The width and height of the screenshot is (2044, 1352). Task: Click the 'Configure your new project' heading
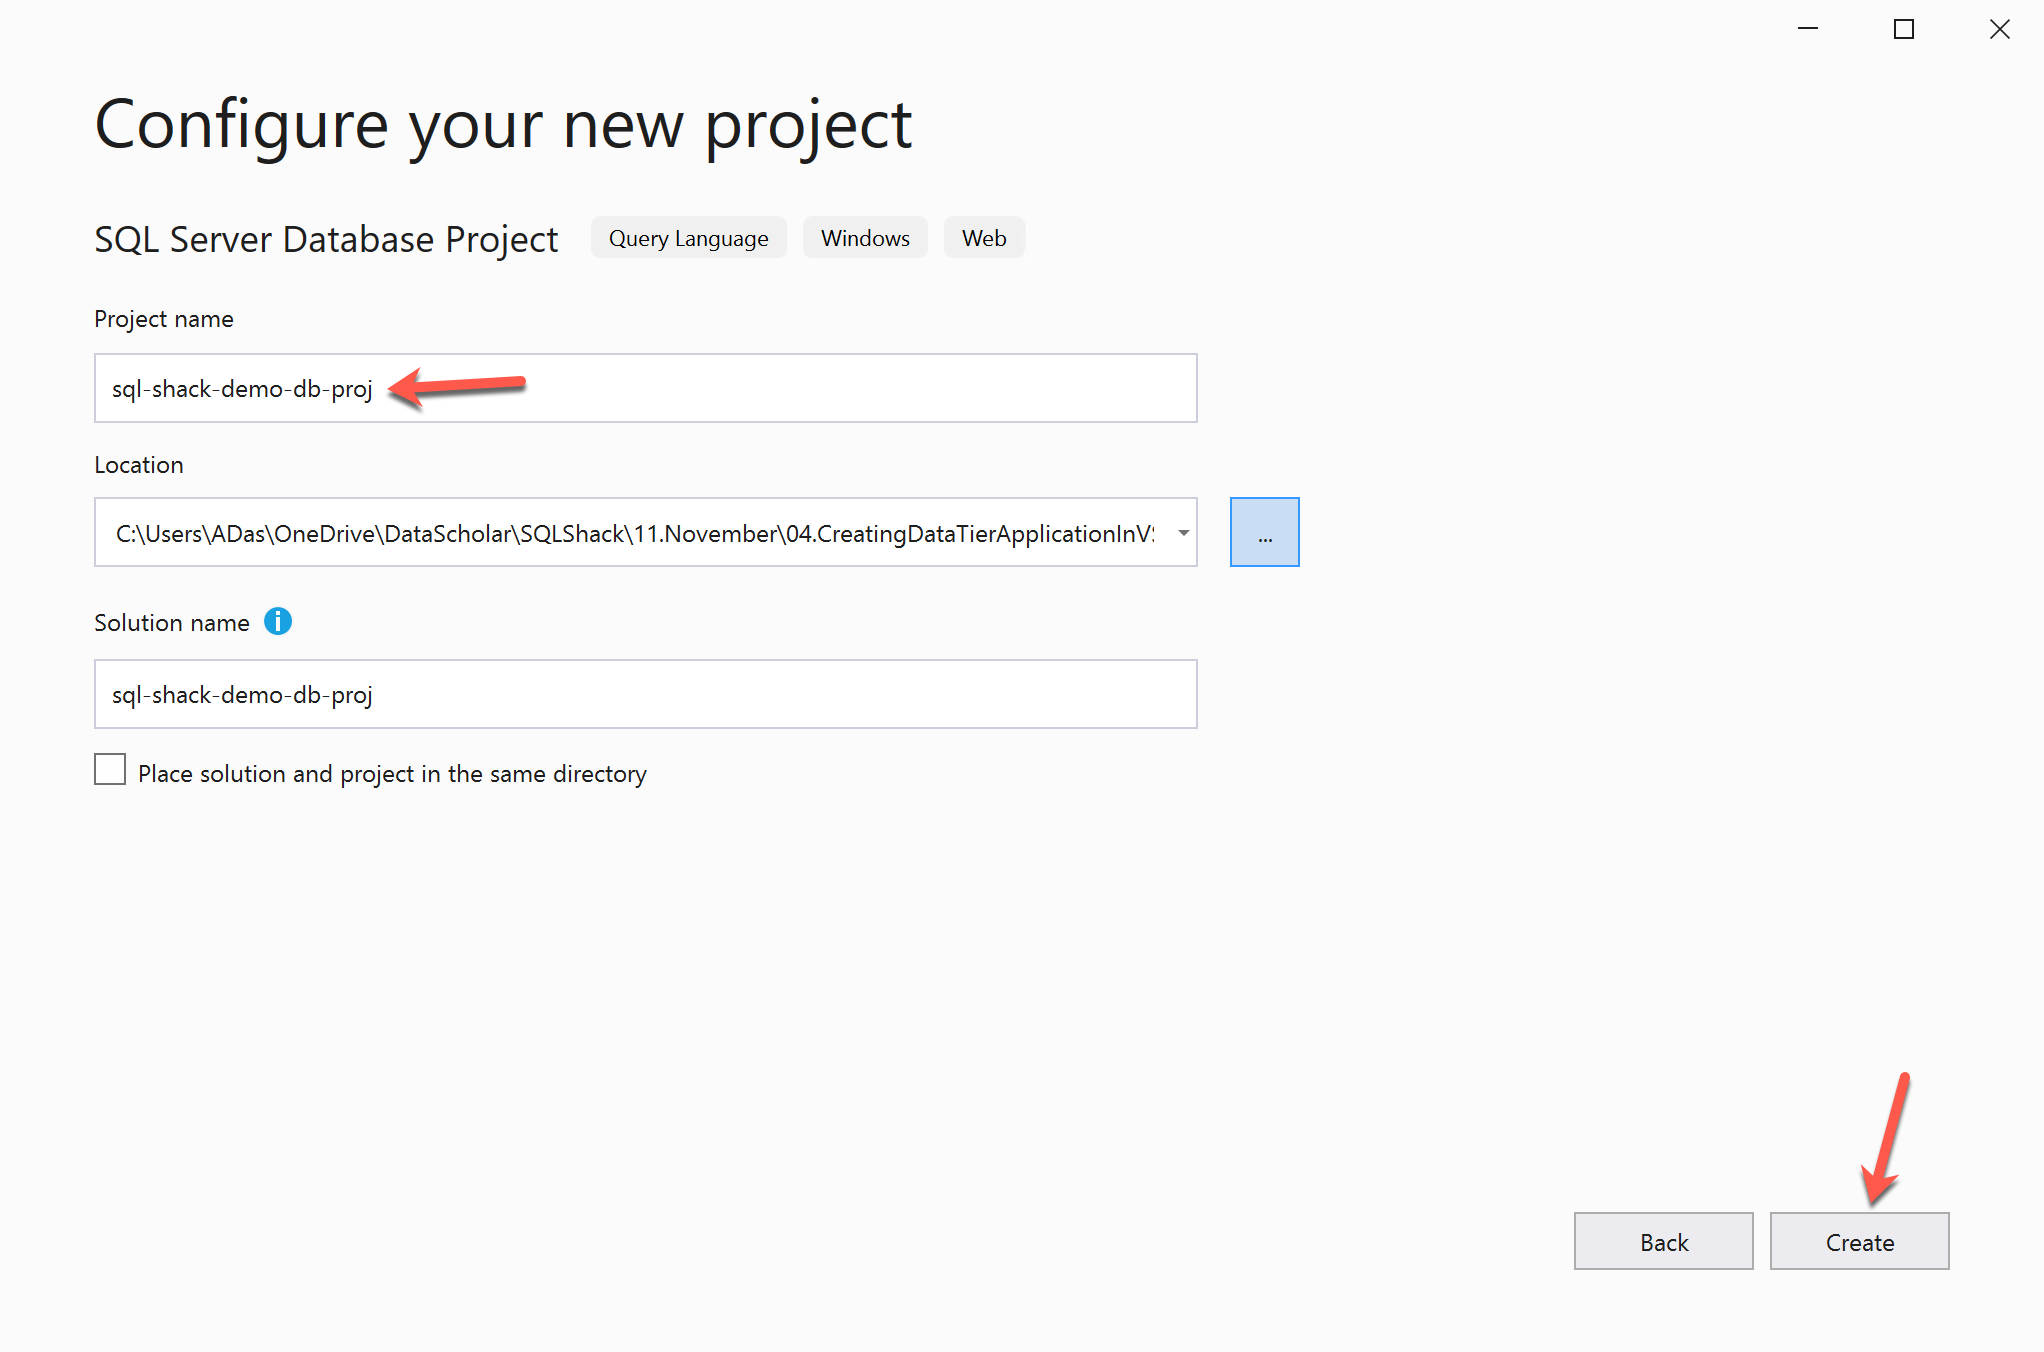tap(503, 125)
